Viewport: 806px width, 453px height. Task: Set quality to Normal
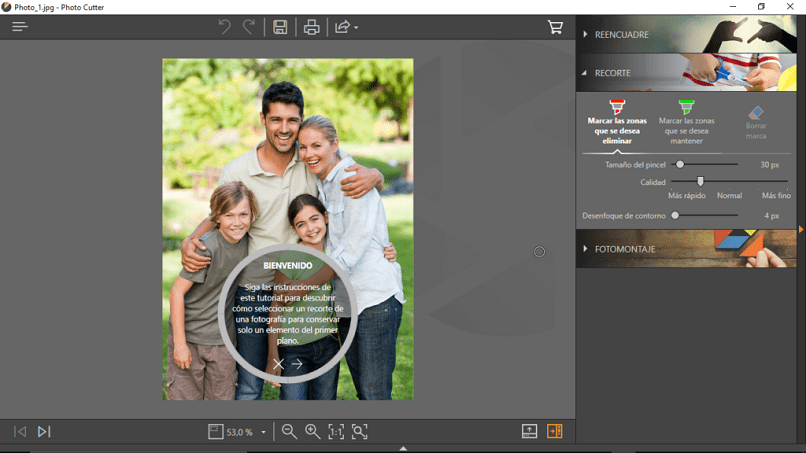tap(729, 195)
